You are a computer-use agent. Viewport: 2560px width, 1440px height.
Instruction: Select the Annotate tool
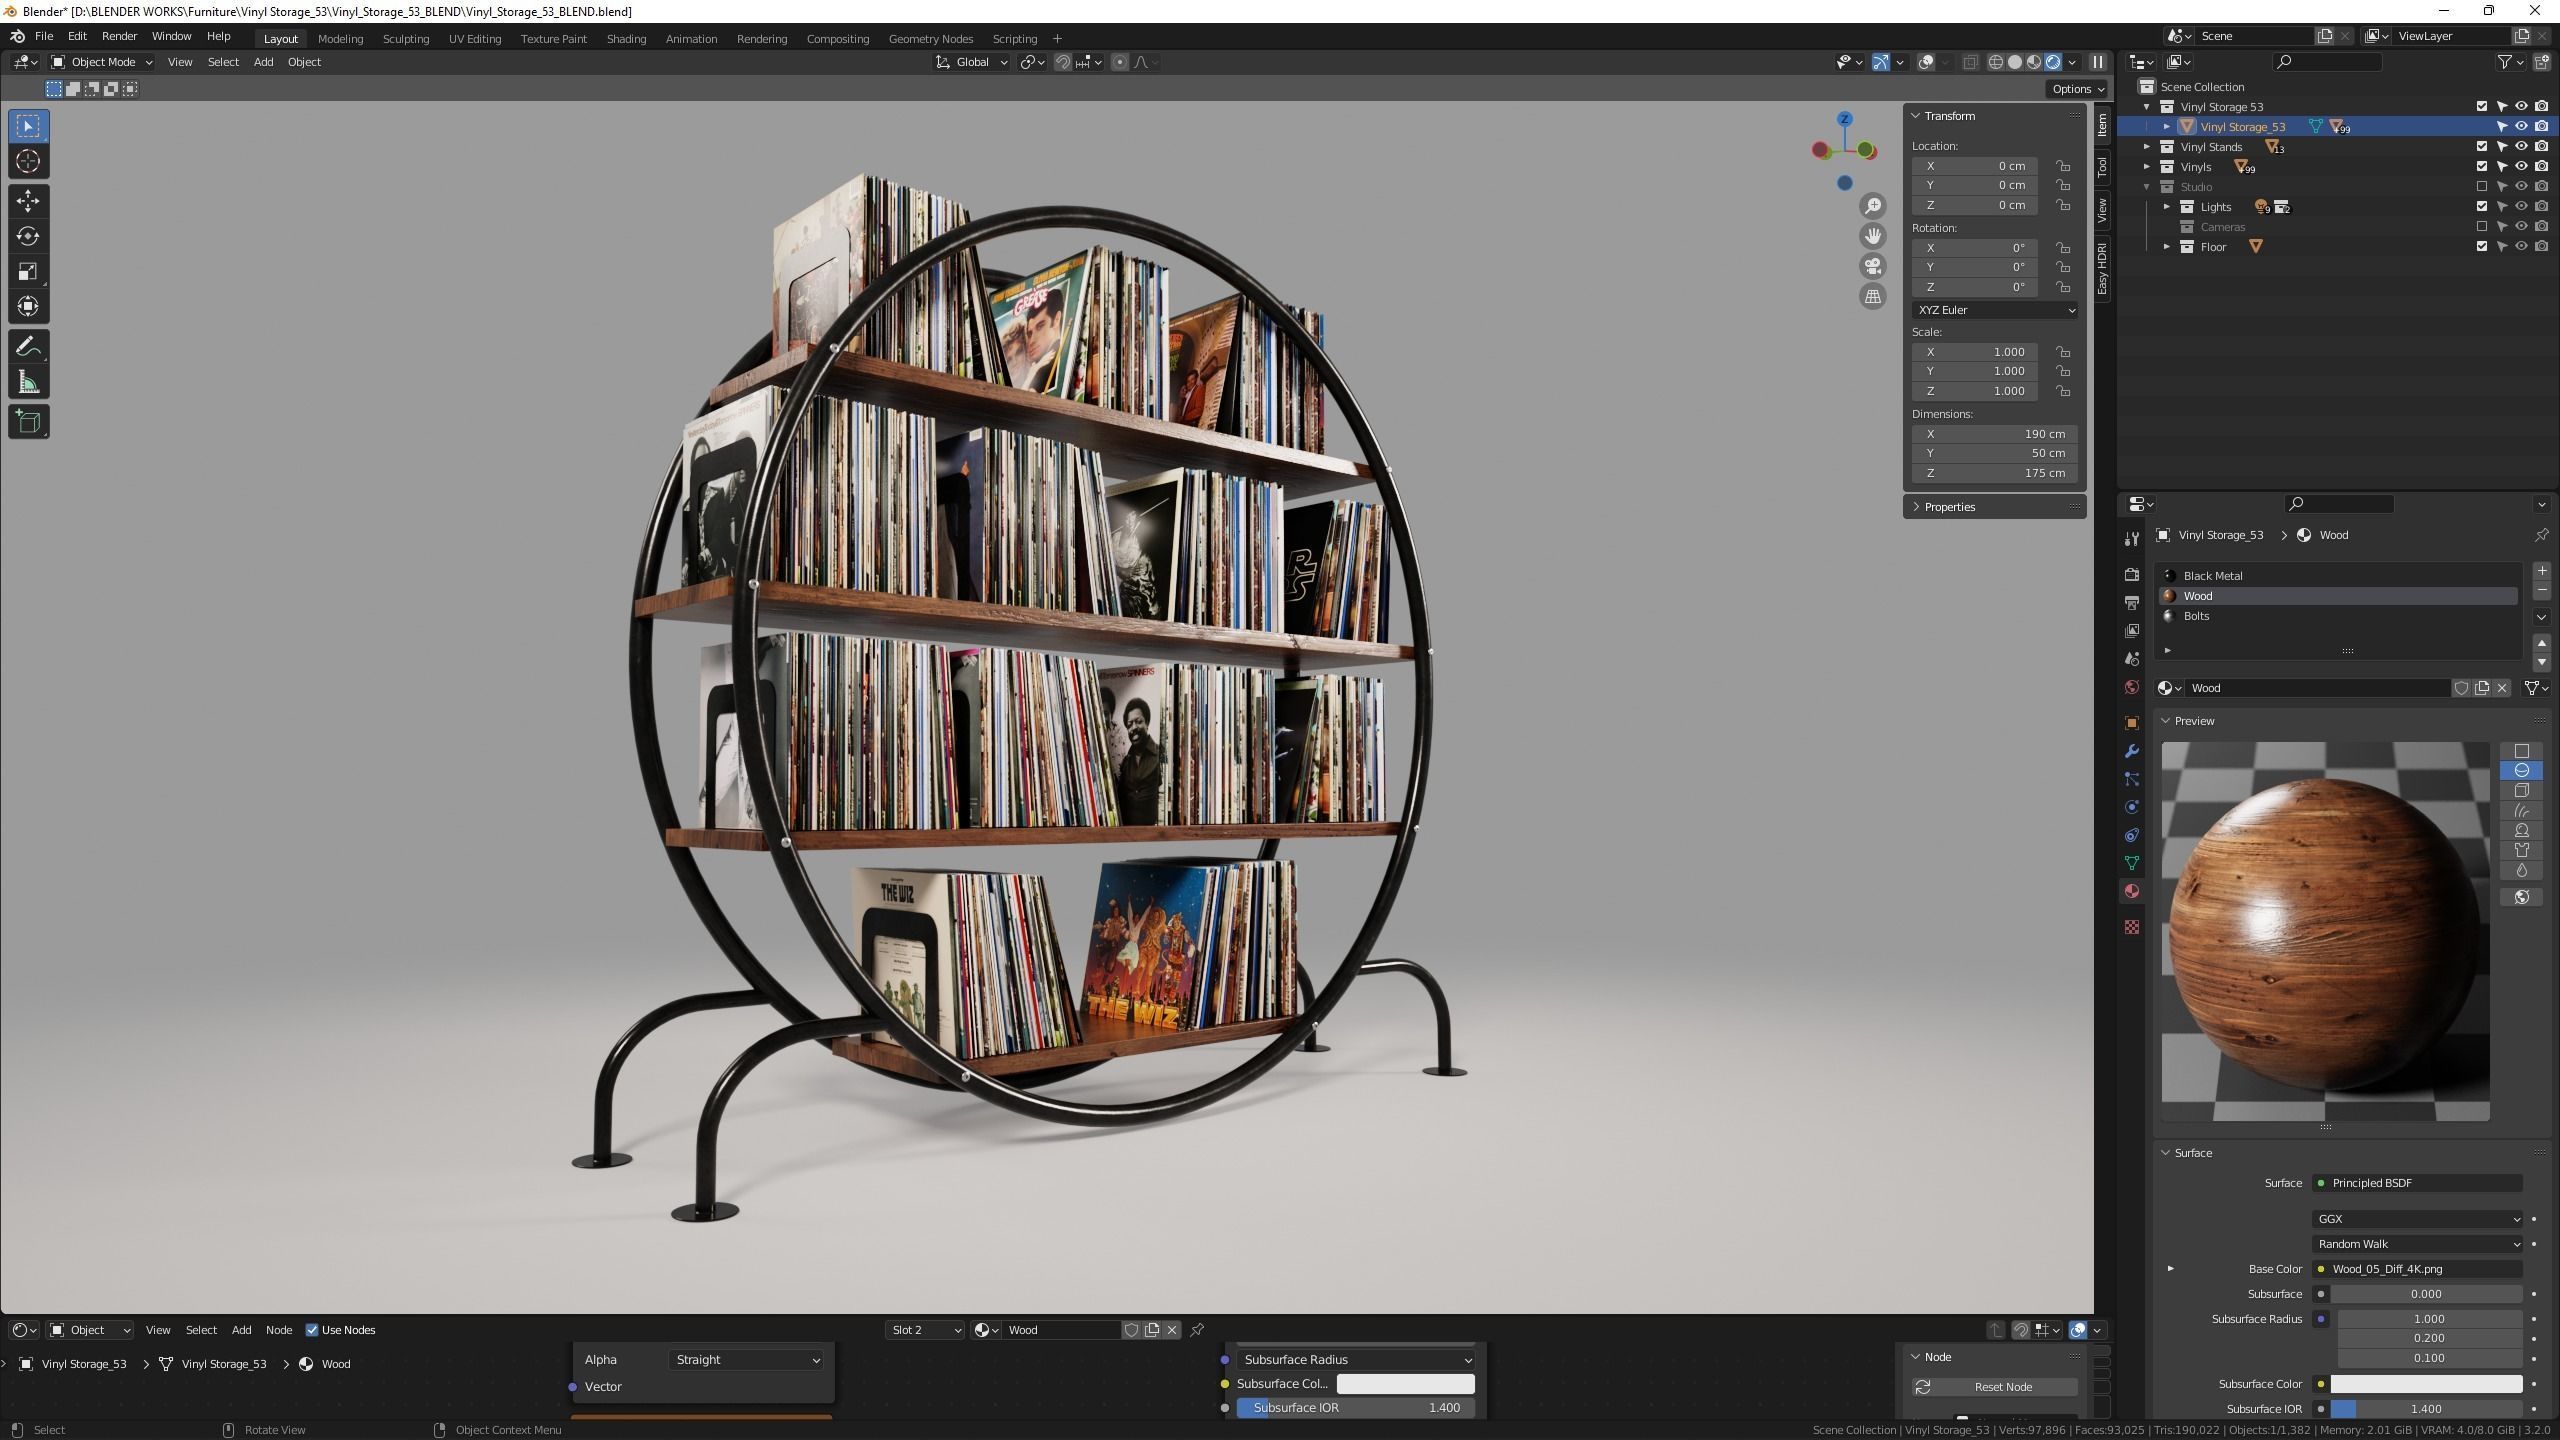28,347
